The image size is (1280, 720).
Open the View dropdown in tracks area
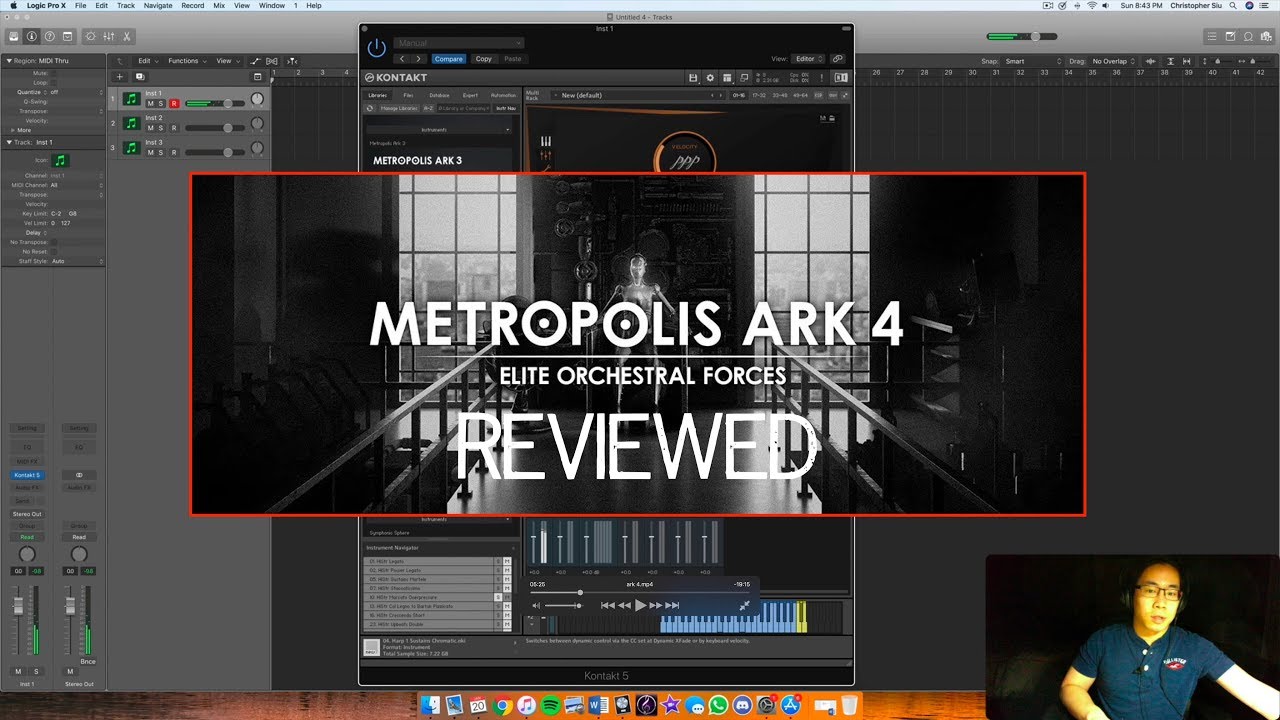click(x=227, y=61)
